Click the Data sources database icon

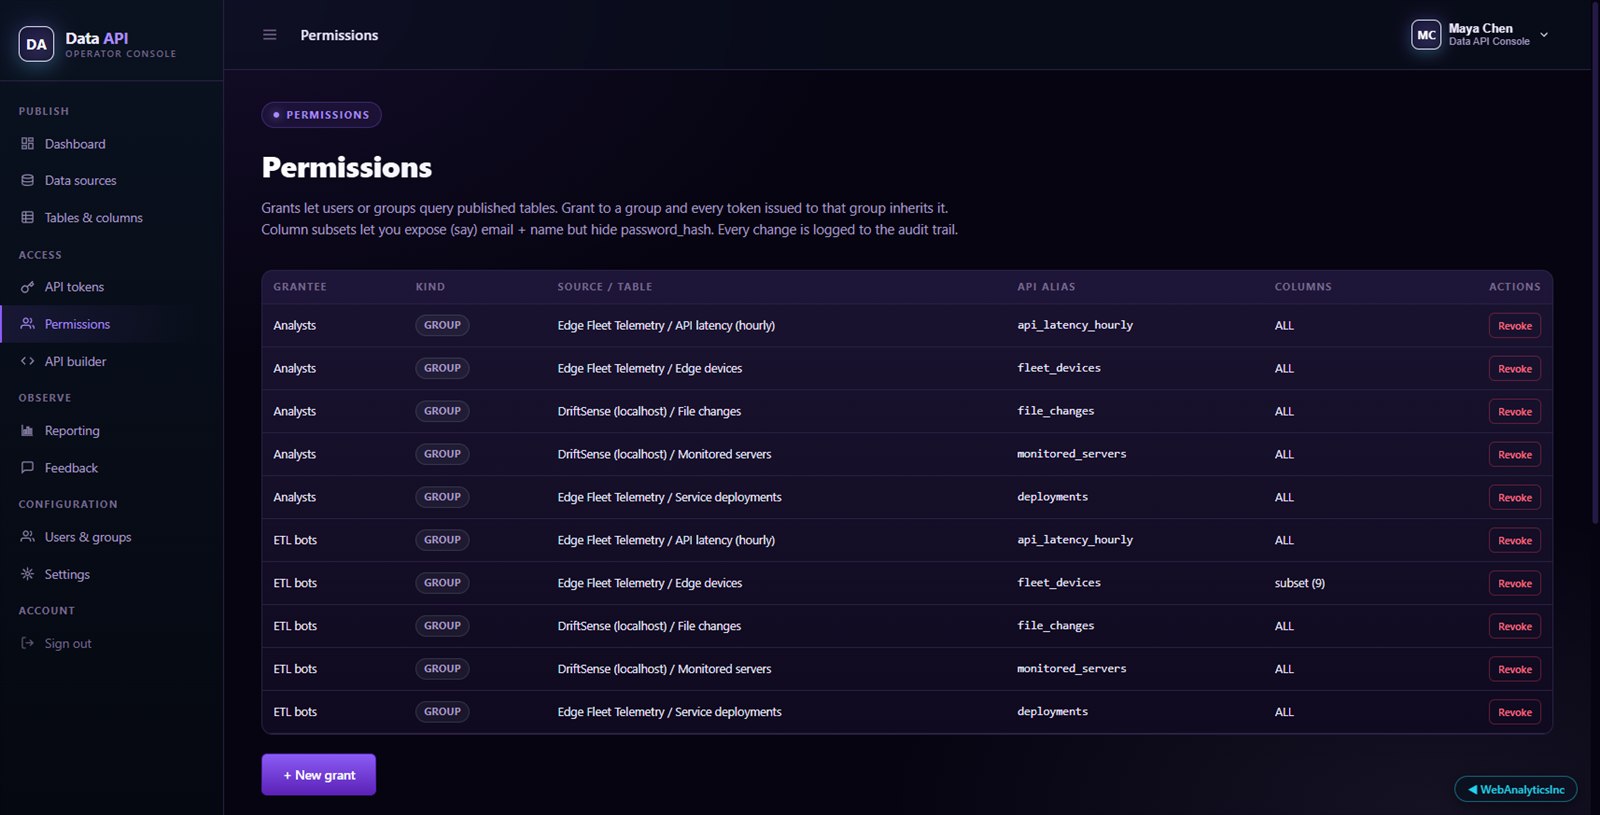[x=27, y=181]
